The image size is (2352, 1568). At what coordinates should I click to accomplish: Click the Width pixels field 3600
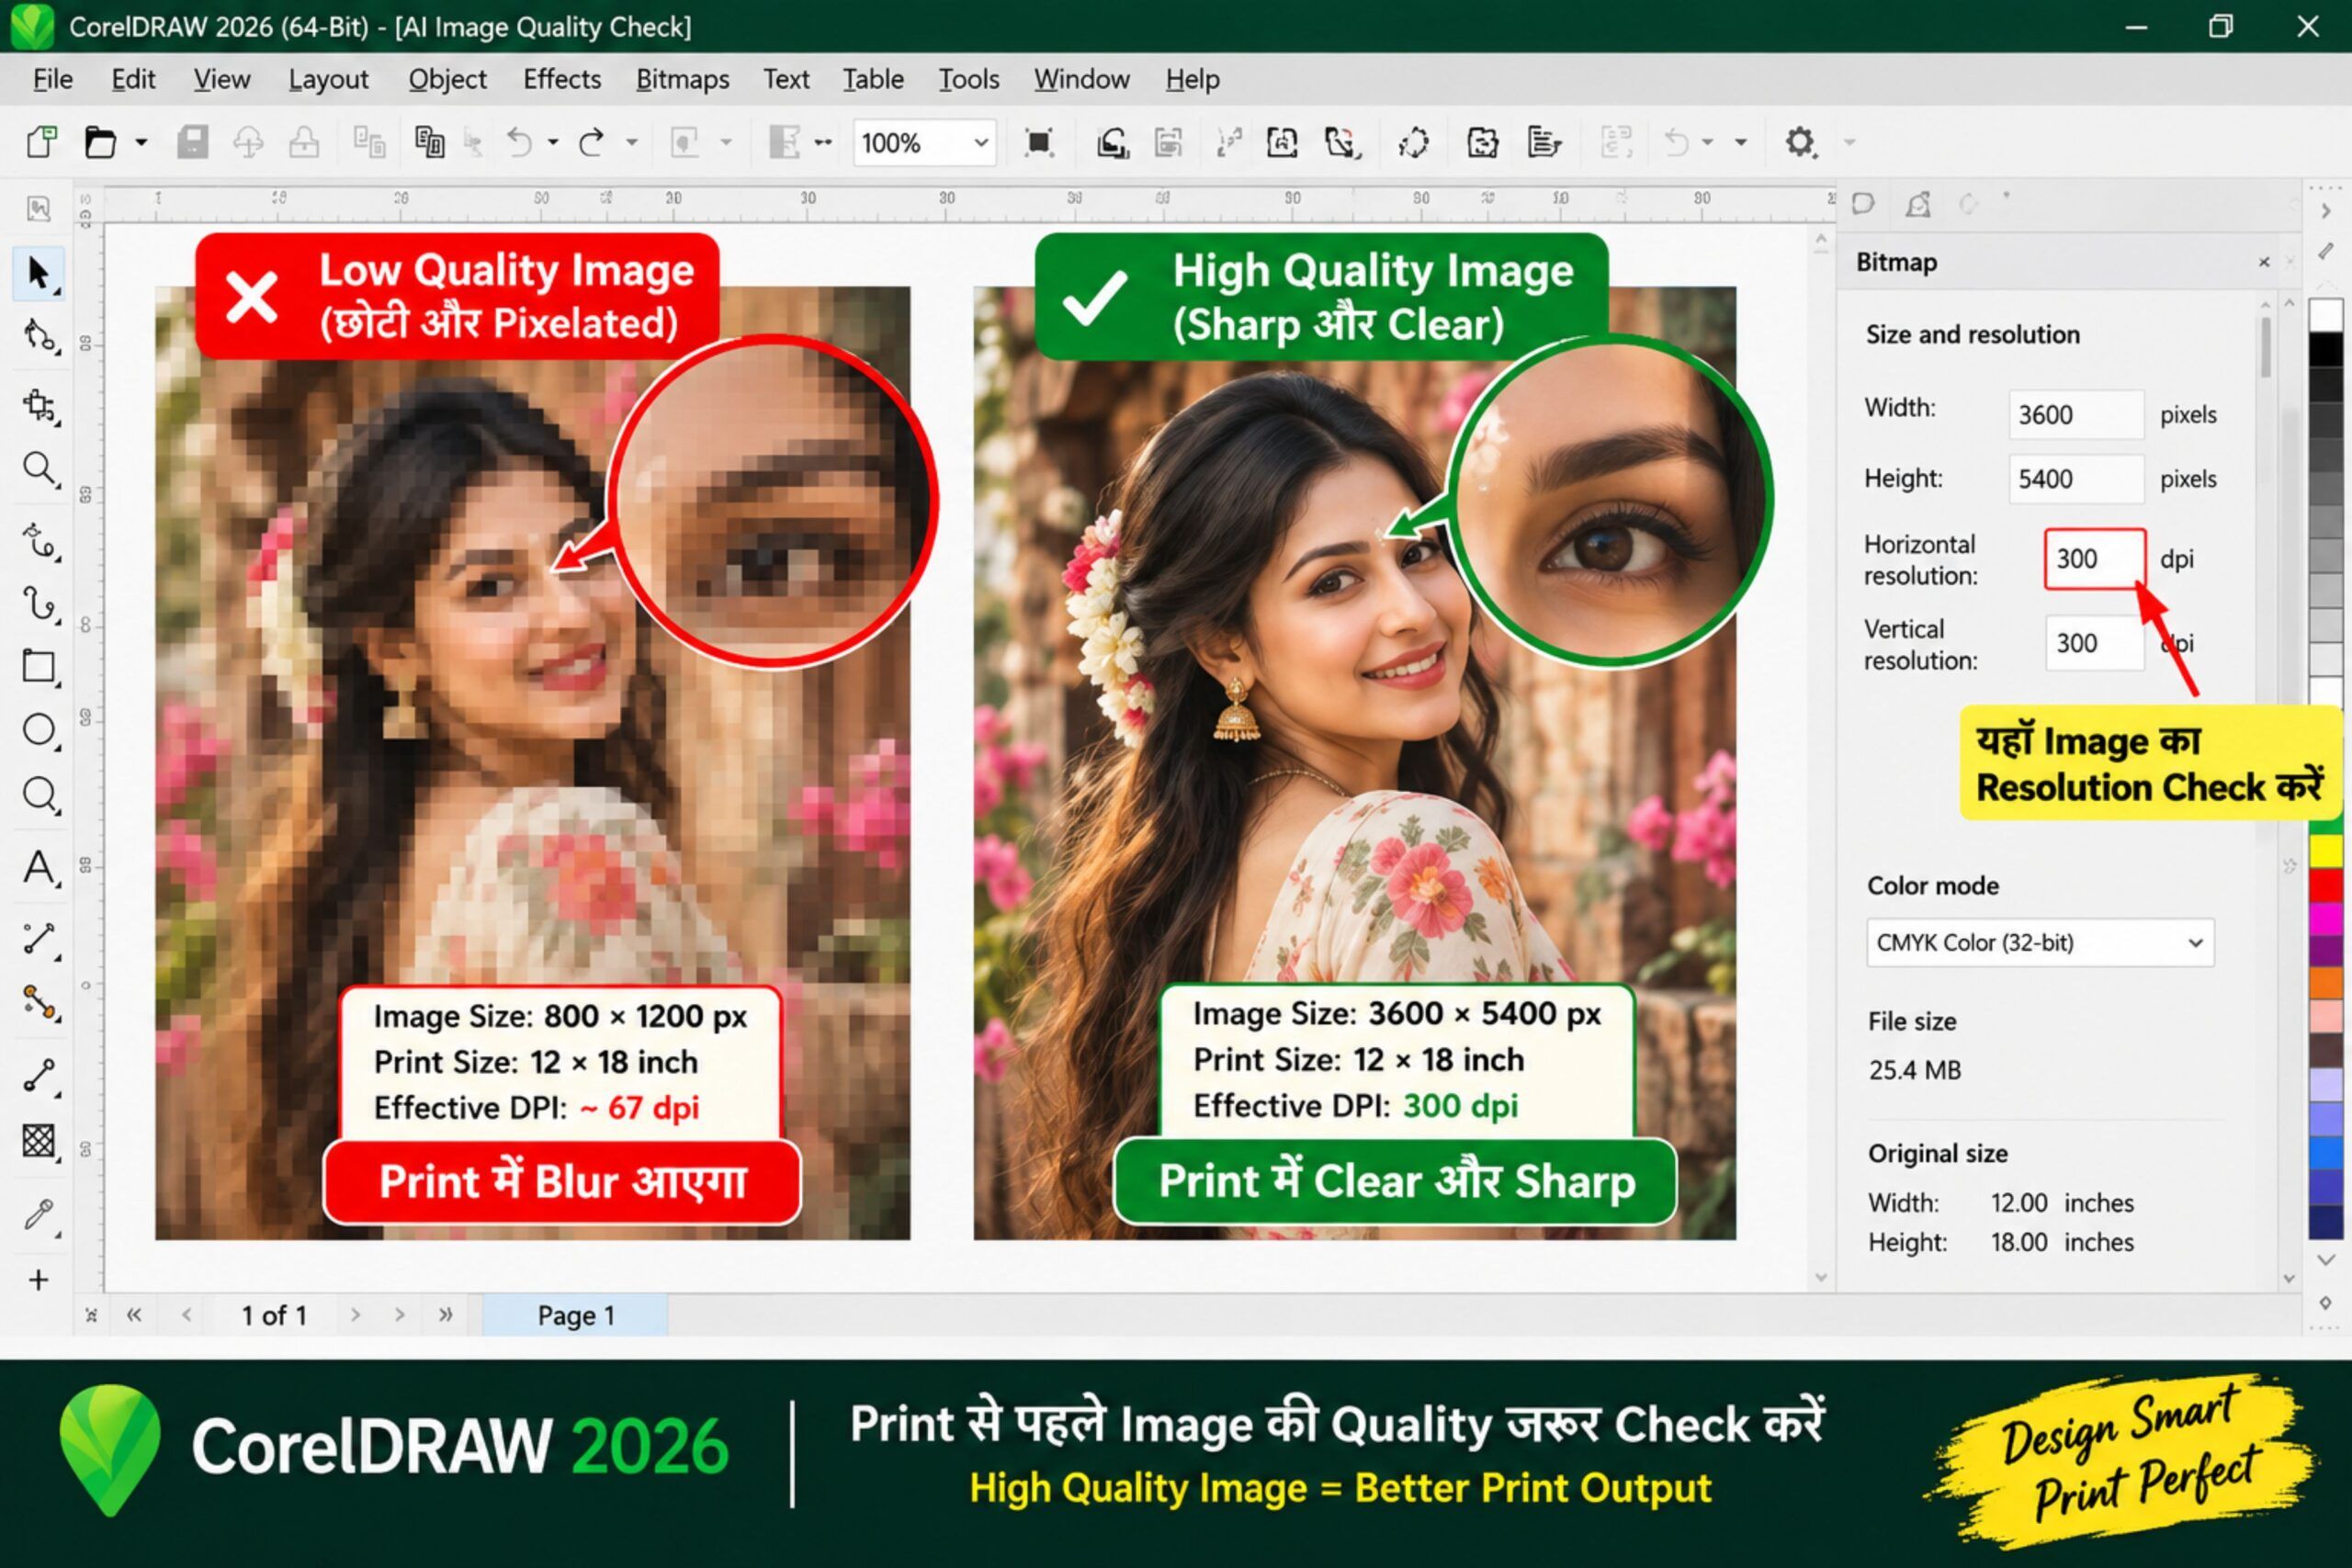coord(2076,414)
